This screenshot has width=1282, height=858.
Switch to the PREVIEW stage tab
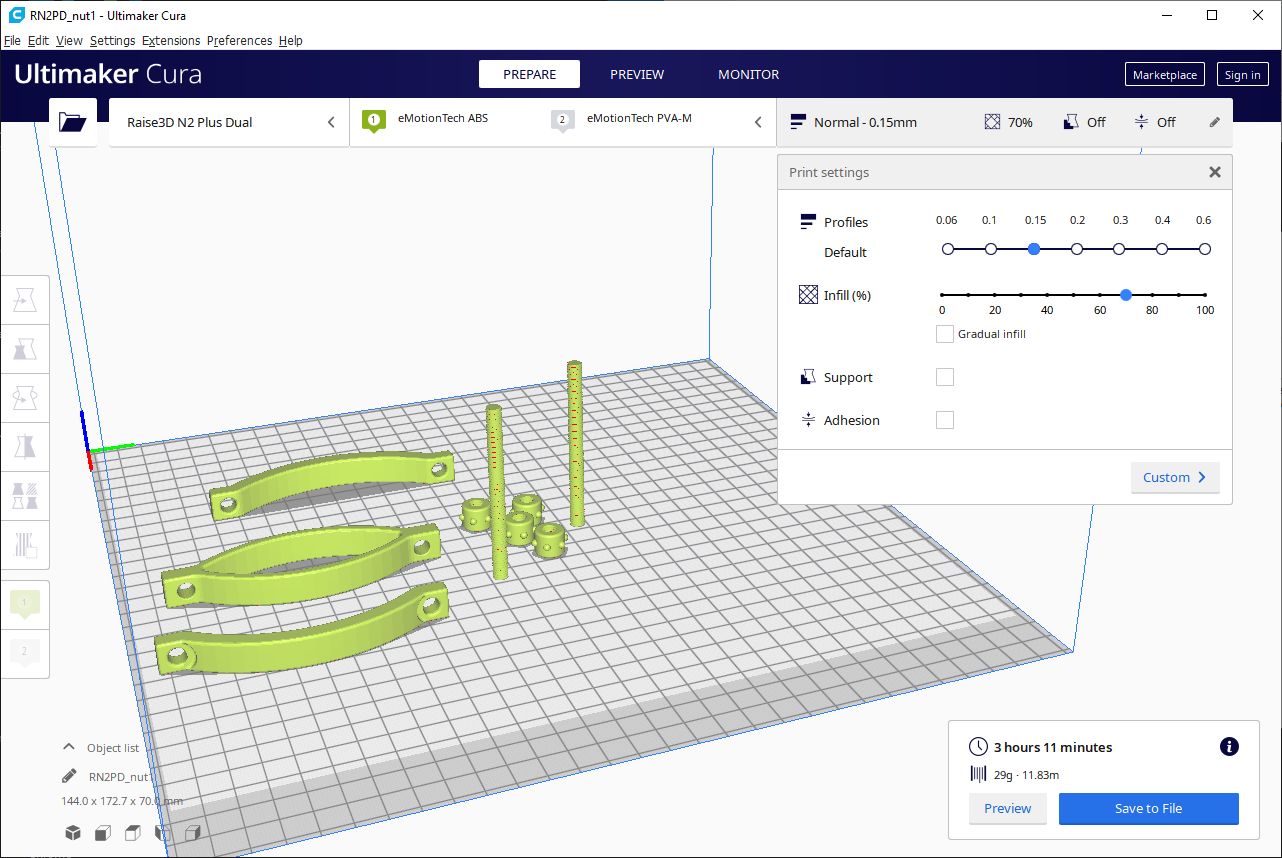(x=637, y=74)
